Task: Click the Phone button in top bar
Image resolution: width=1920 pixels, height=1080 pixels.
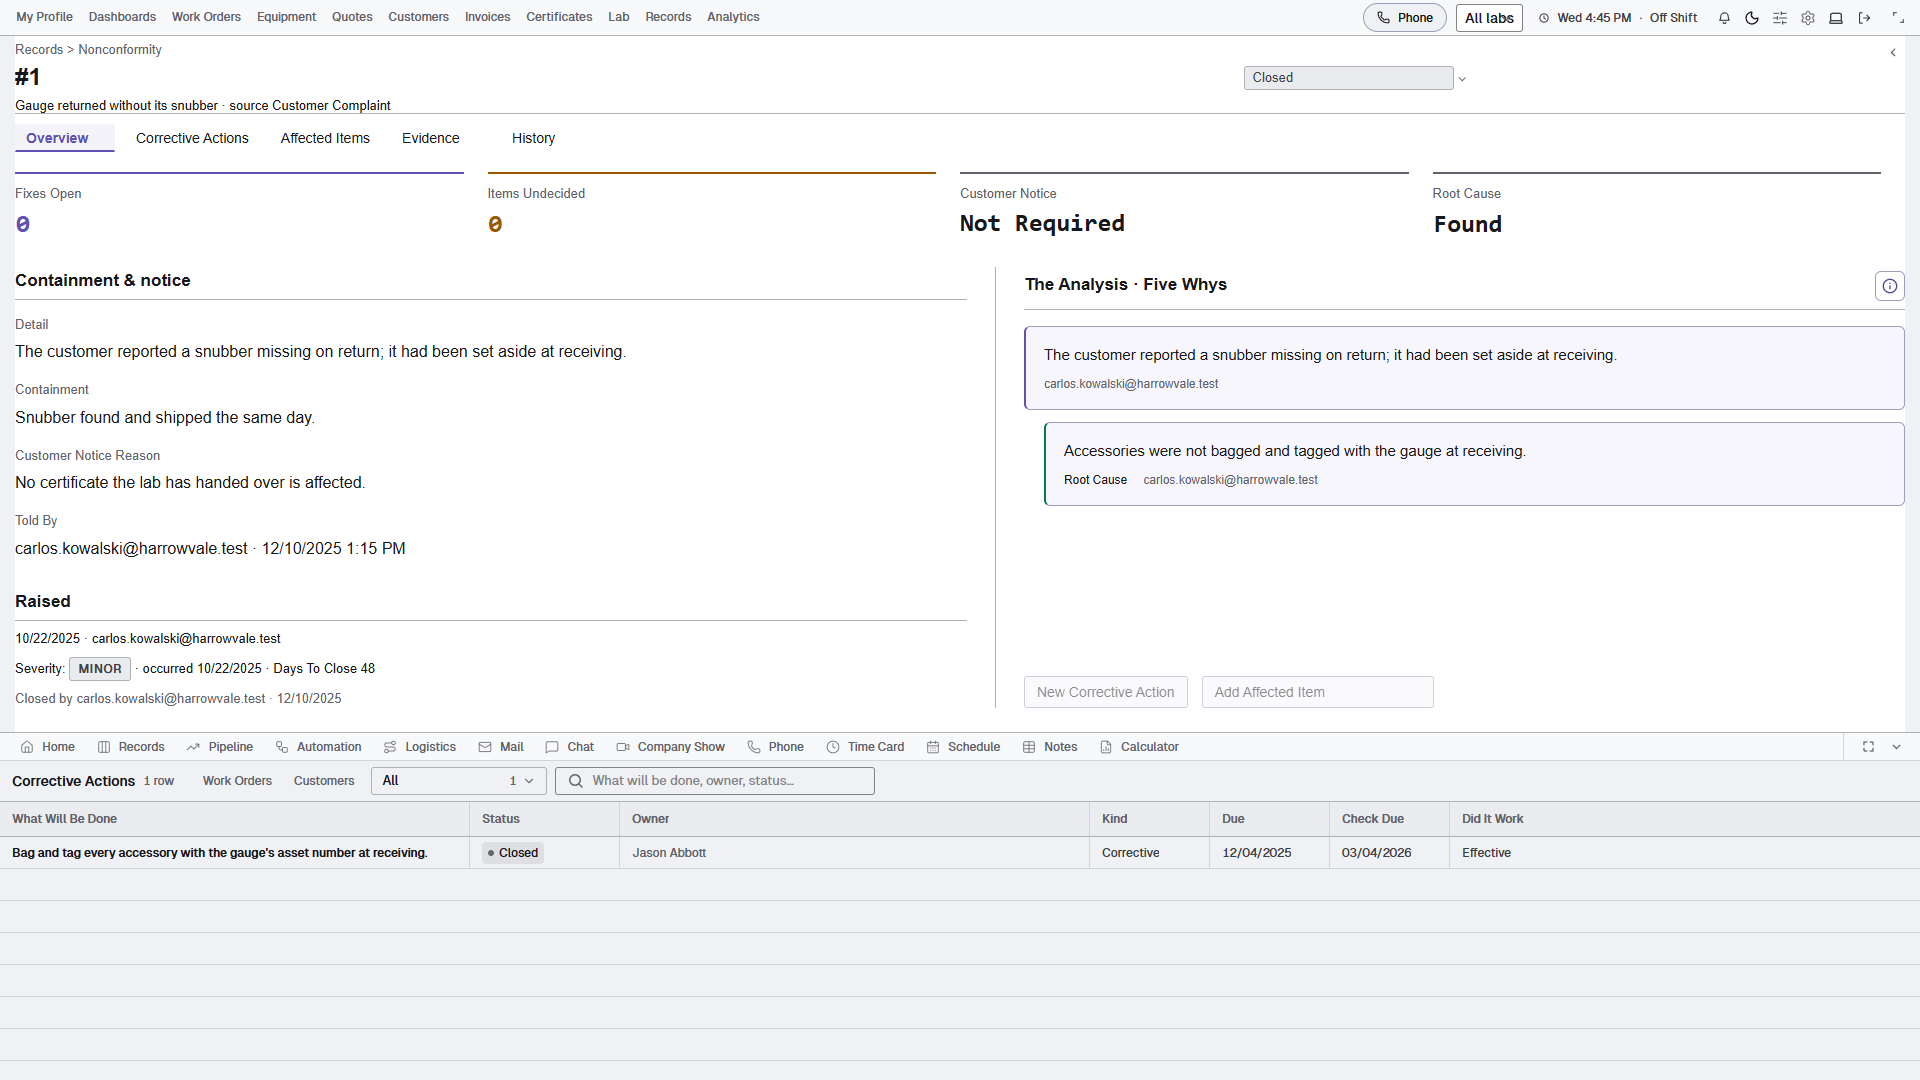Action: coord(1404,18)
